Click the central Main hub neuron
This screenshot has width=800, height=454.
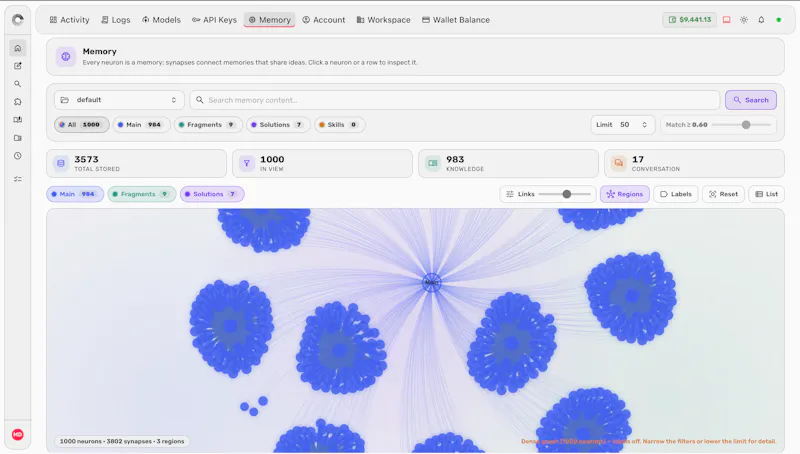point(432,282)
